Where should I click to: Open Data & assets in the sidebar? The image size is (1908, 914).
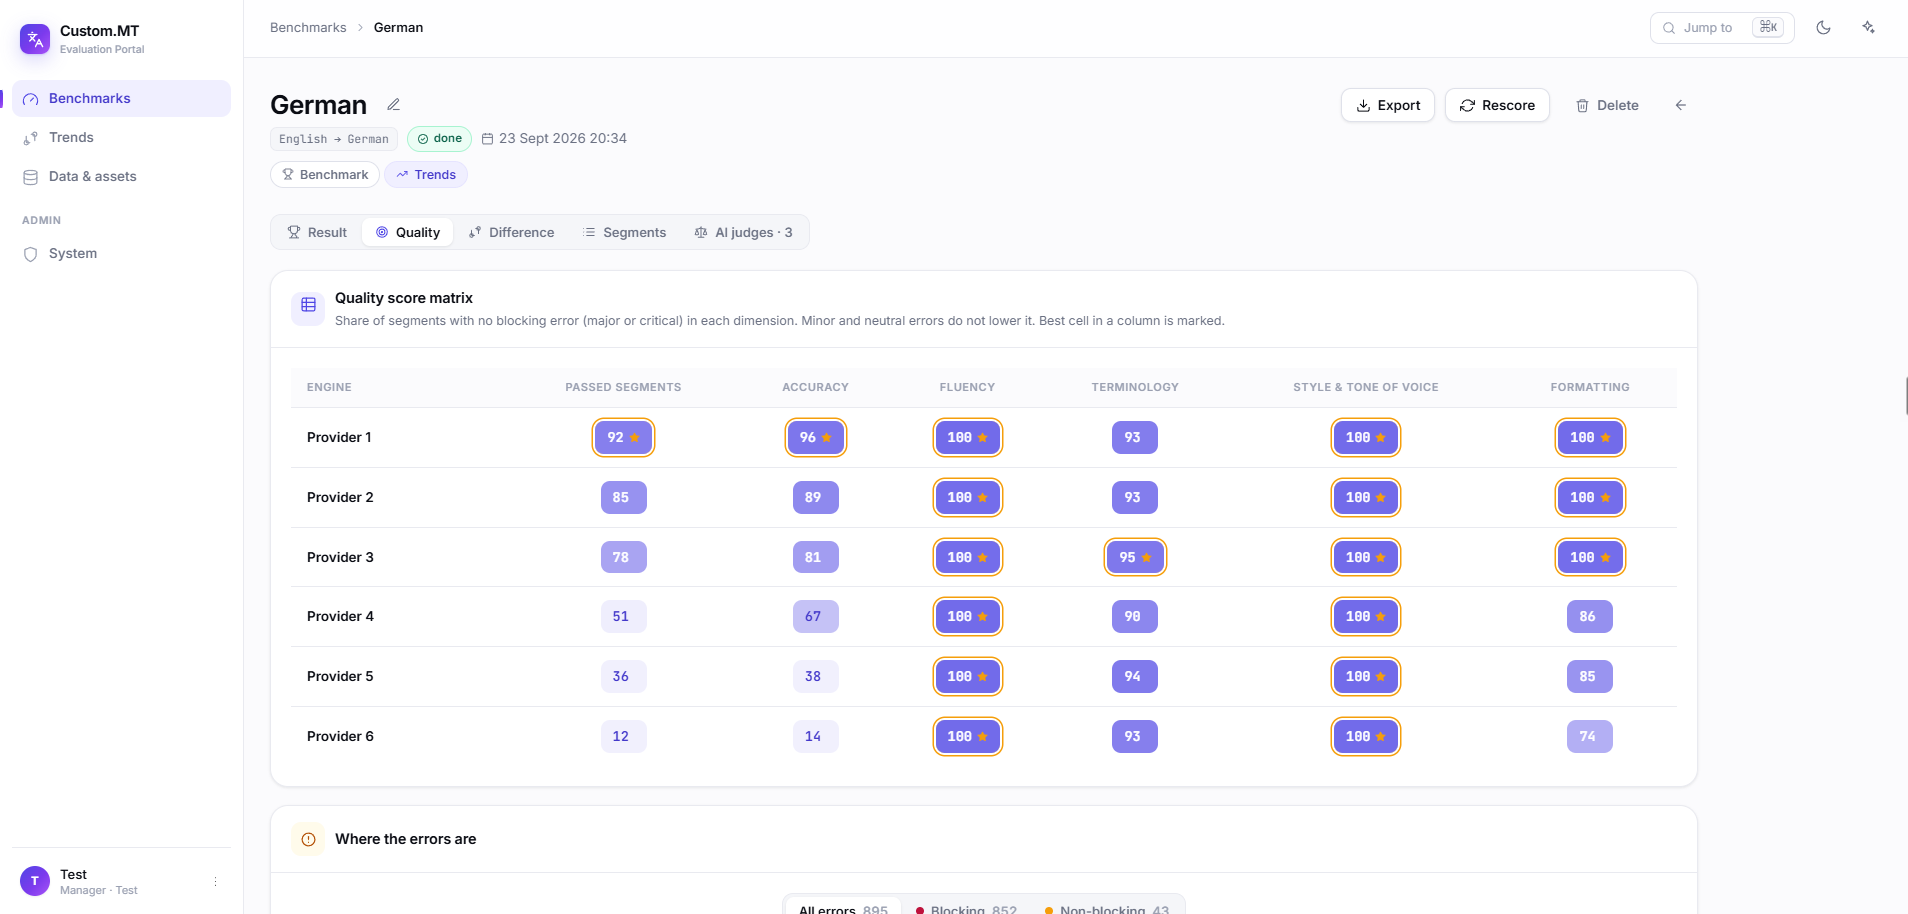point(121,176)
